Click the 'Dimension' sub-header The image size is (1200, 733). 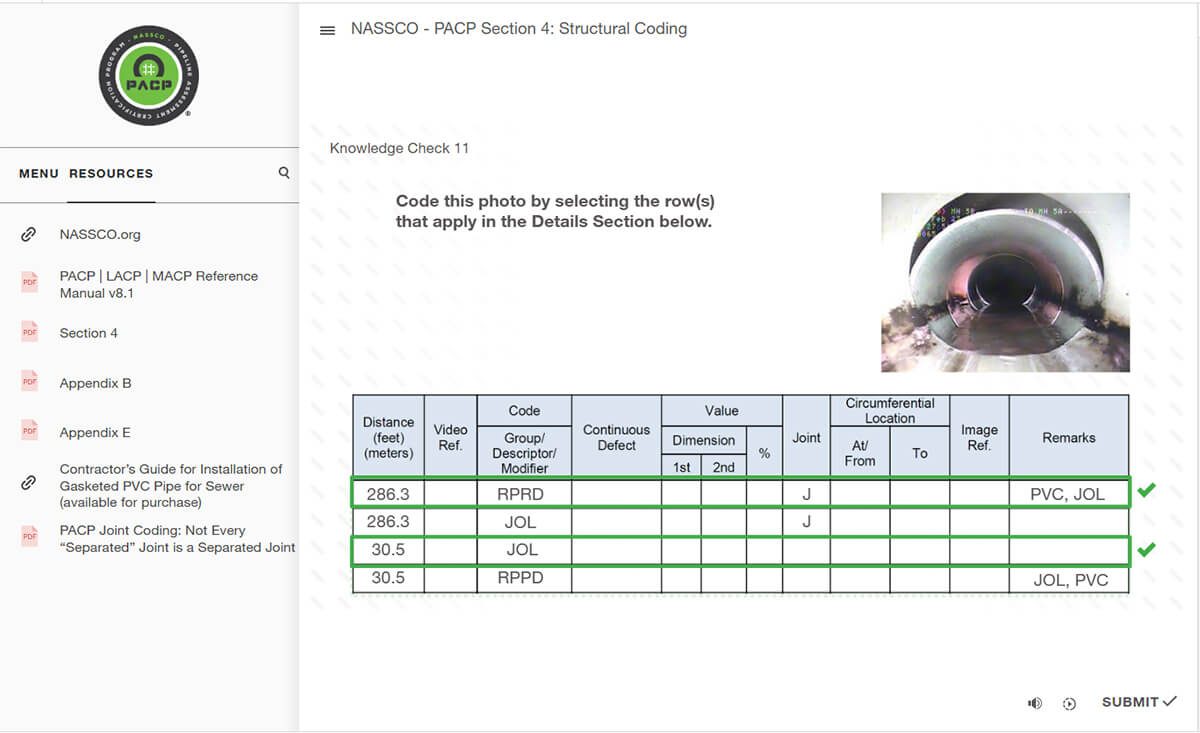click(703, 440)
